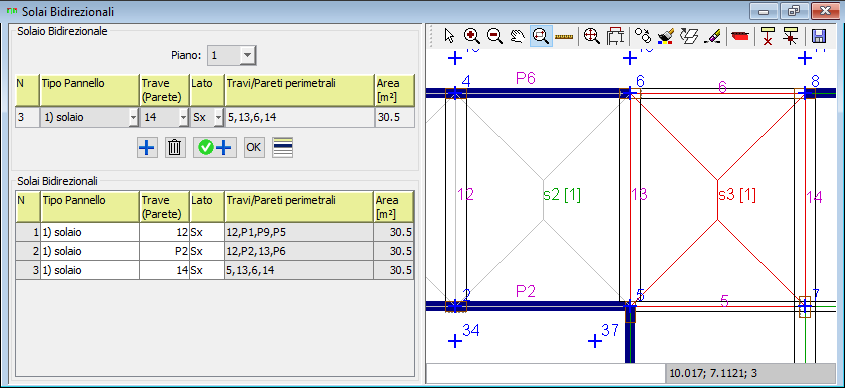Click the beam with red node icon
This screenshot has height=388, width=845.
click(791, 36)
